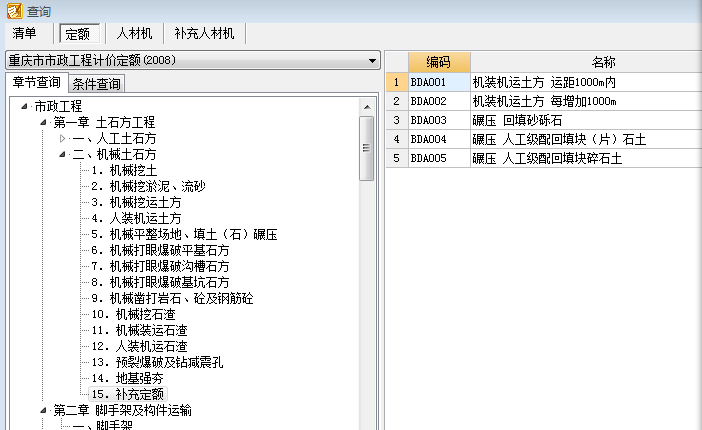Select 9. 机械凿打岩石、砼及钢筋砼
Viewport: 702px width, 430px height.
172,298
